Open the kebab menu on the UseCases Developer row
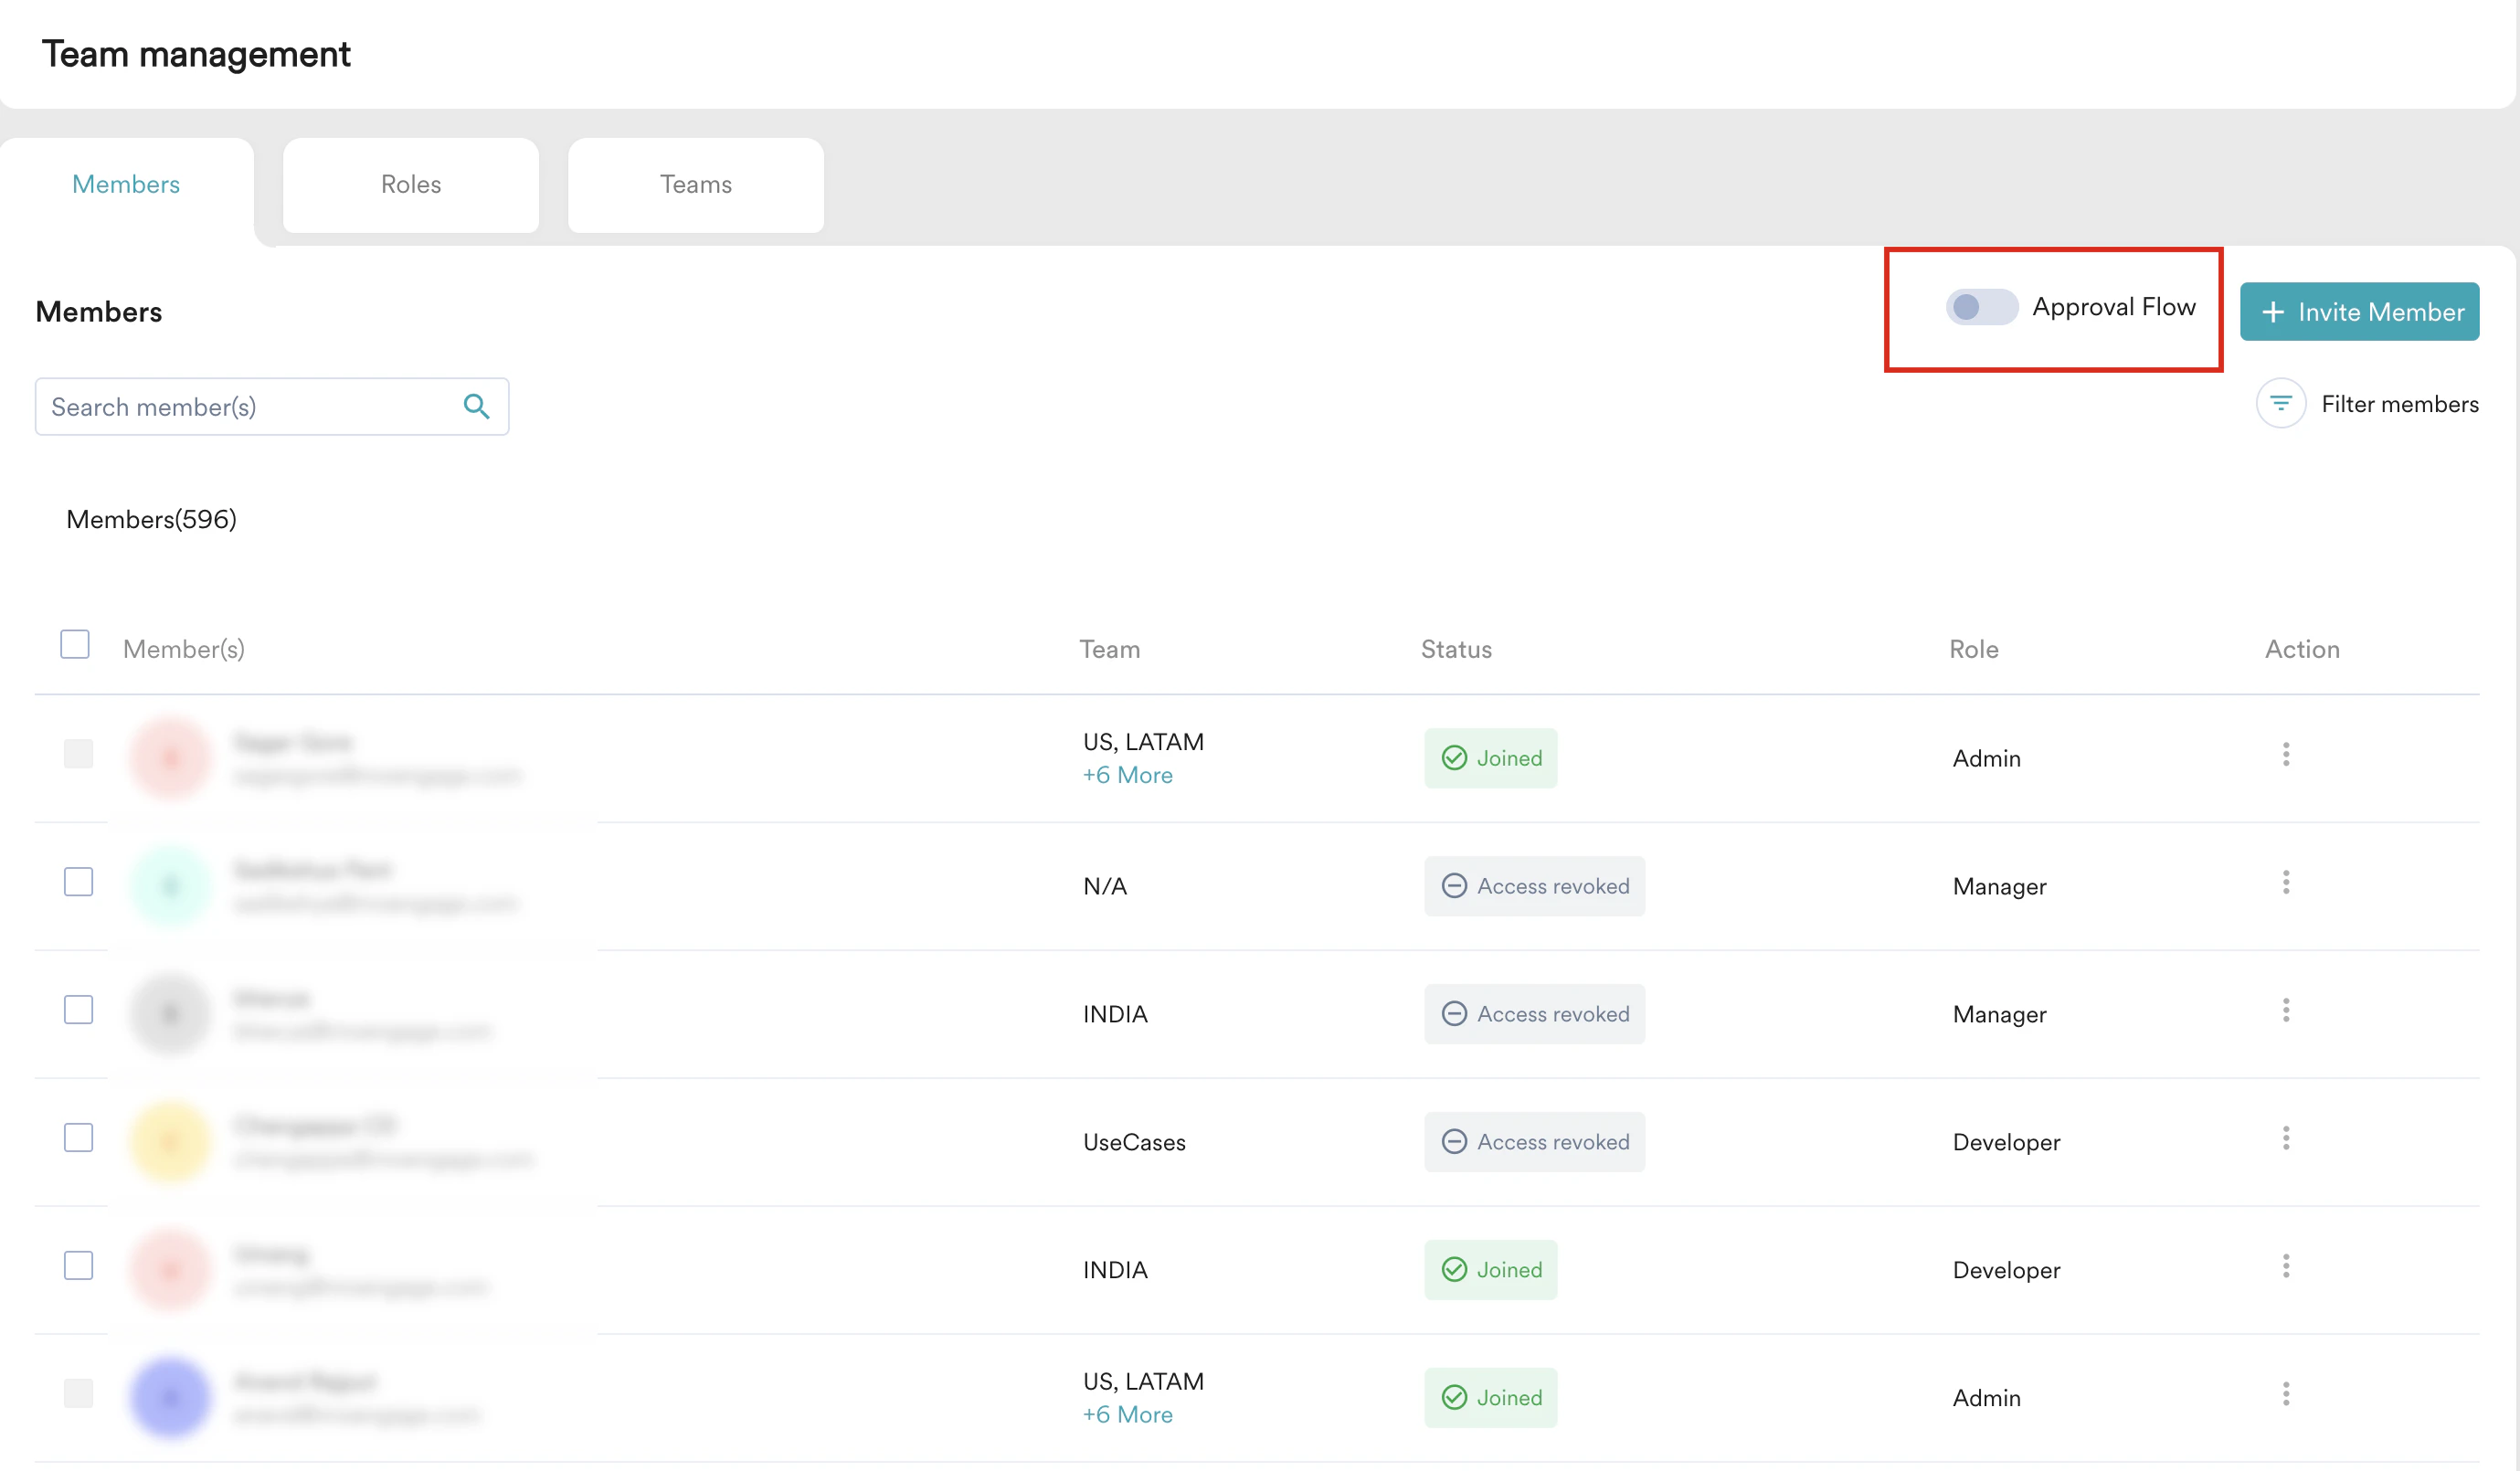Viewport: 2520px width, 1471px height. click(2286, 1138)
